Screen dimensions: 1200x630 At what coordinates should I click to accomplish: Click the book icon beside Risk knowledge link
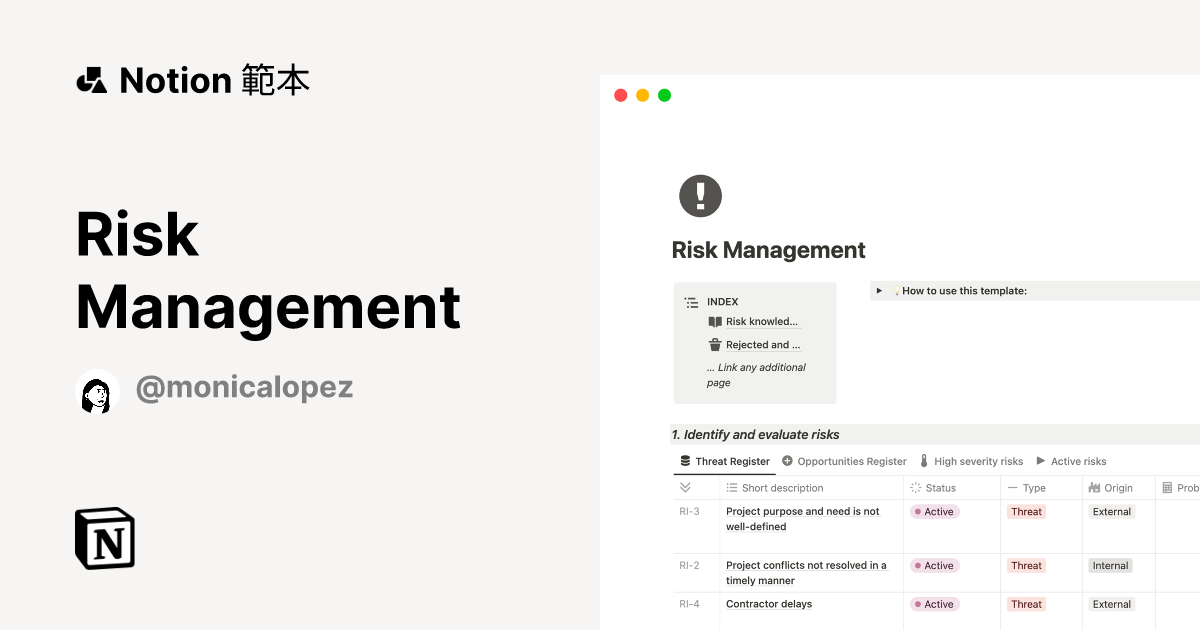tap(714, 321)
